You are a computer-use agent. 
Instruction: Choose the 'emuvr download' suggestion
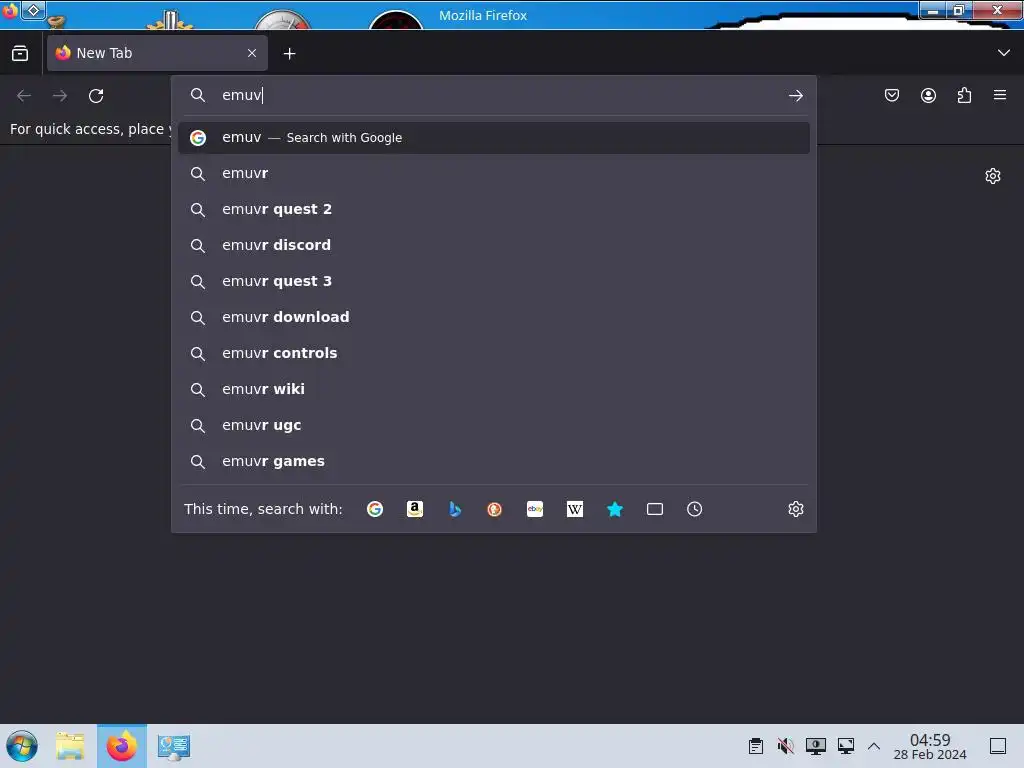tap(494, 317)
